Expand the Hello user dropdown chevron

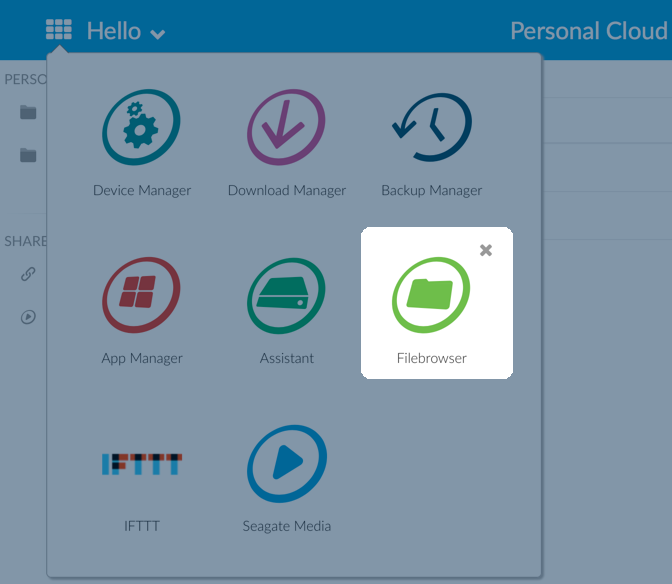click(158, 34)
